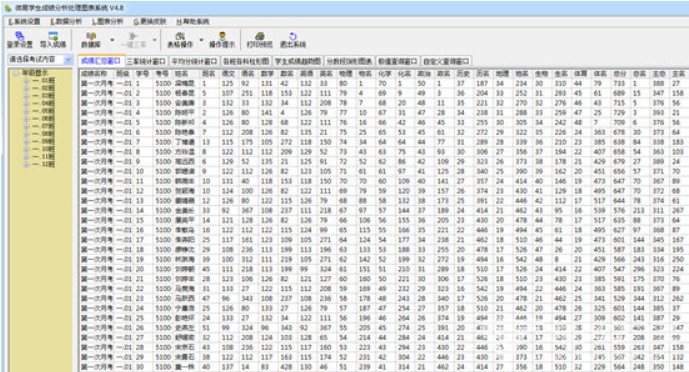Image resolution: width=689 pixels, height=372 pixels.
Task: Open the E.数据分析 menu
Action: pyautogui.click(x=66, y=22)
